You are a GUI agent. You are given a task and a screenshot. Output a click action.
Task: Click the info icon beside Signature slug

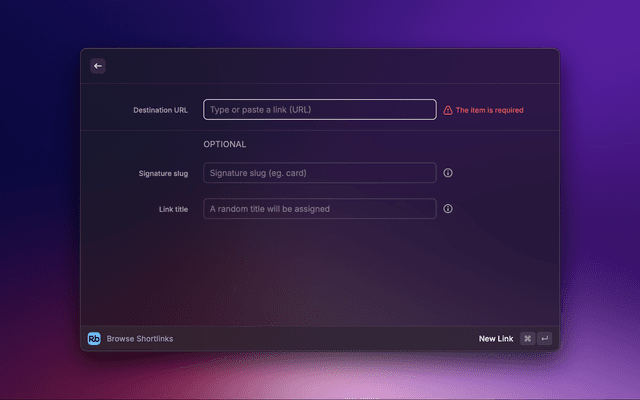point(448,173)
